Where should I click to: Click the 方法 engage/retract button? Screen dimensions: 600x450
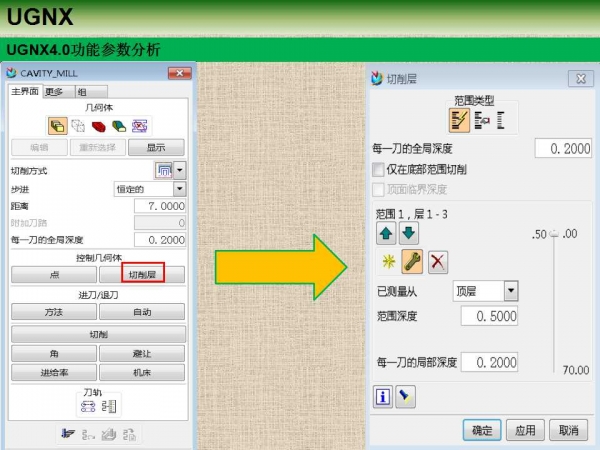[x=54, y=312]
